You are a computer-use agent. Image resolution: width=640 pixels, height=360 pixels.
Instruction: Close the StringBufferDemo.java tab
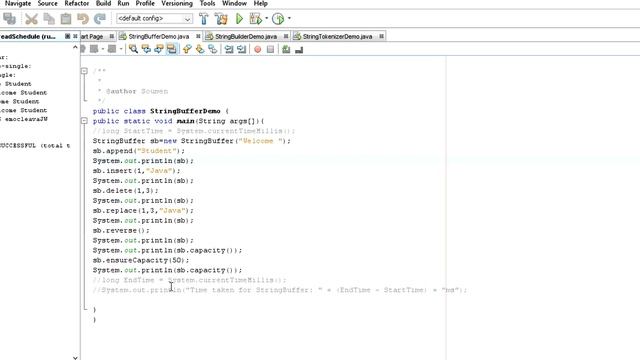[x=198, y=36]
